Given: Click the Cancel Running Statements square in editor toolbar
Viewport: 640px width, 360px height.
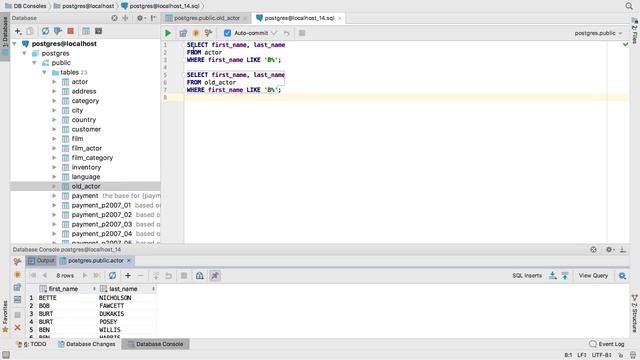Looking at the screenshot, I should (x=302, y=33).
